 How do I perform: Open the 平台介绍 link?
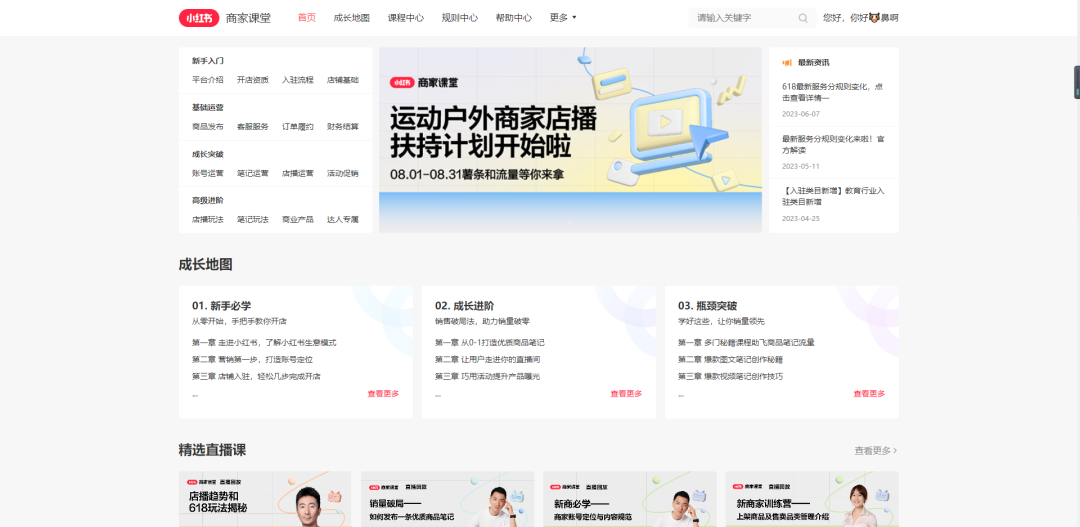click(207, 80)
